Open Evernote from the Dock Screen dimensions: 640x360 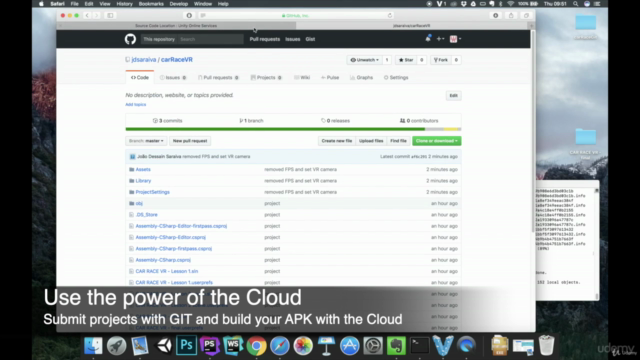tap(396, 346)
